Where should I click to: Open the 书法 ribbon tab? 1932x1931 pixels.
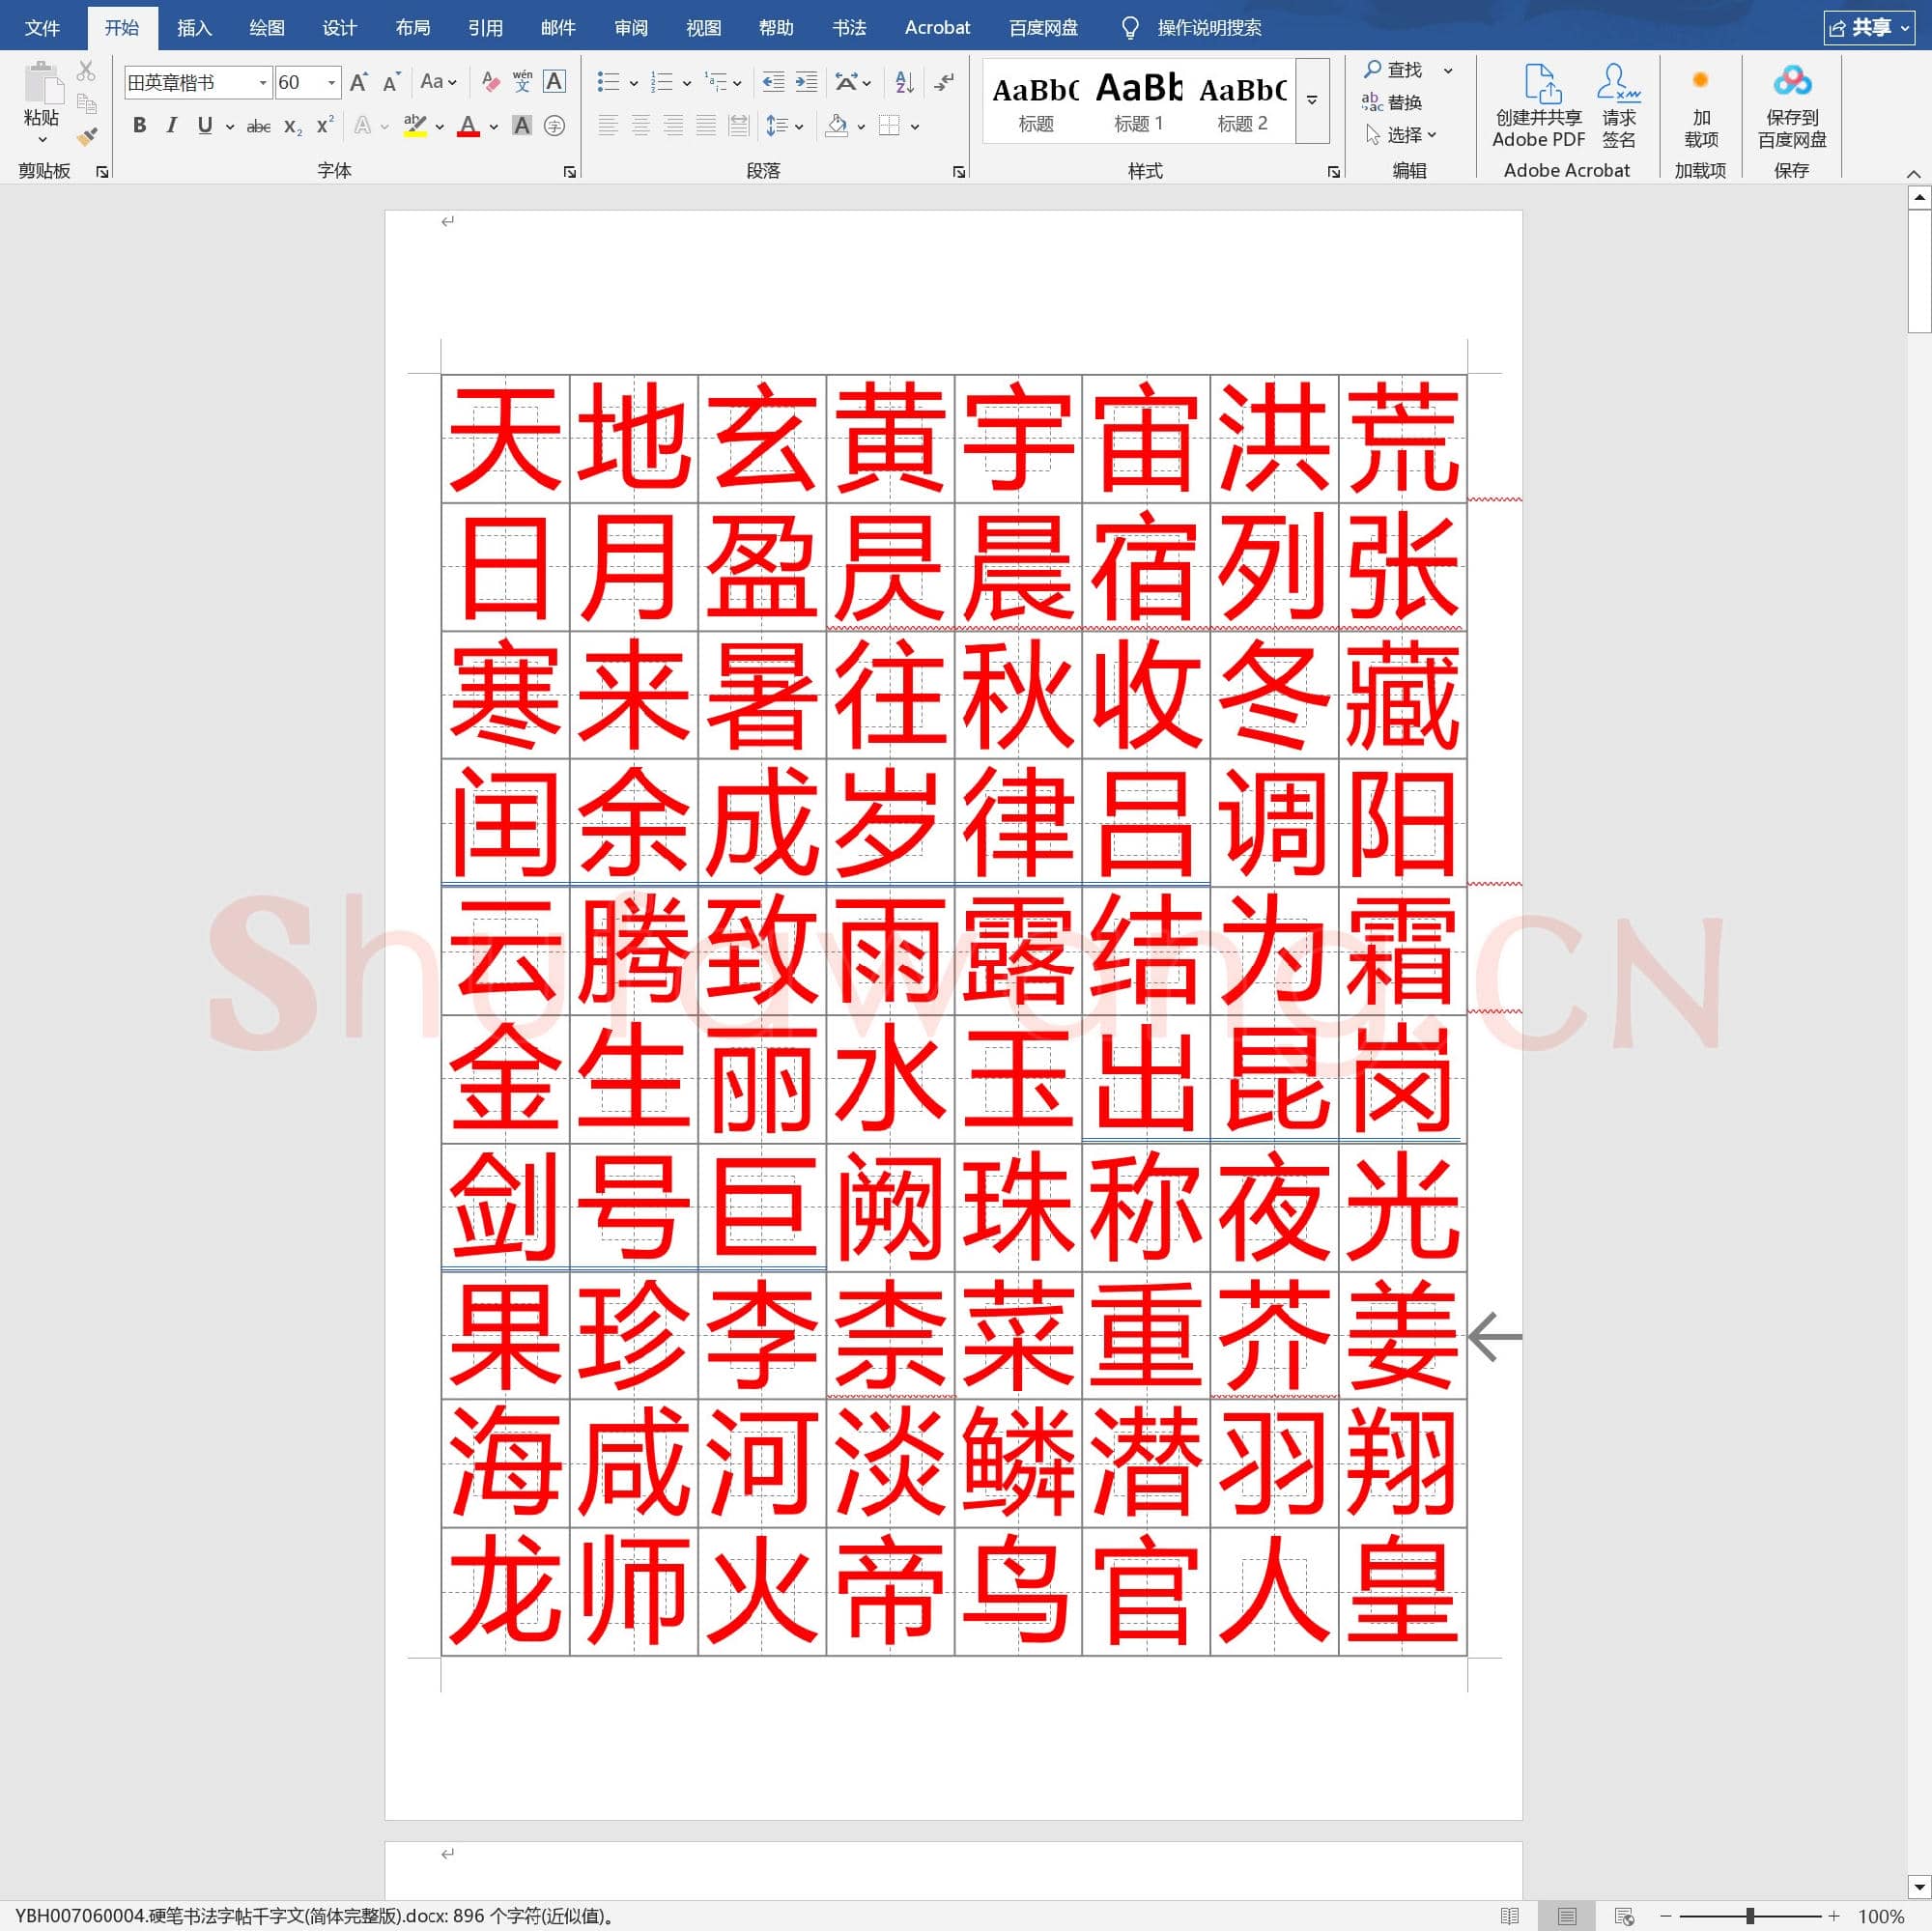849,27
